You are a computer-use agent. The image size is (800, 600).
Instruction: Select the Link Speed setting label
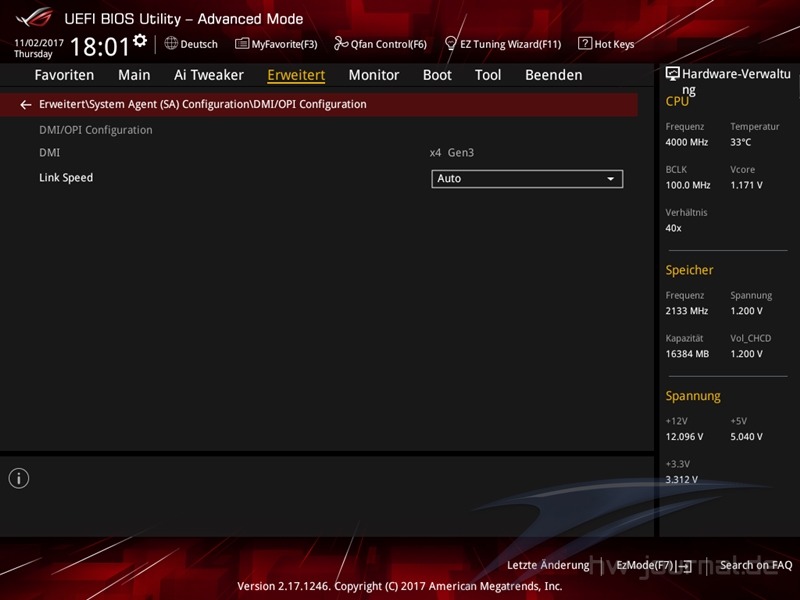click(x=66, y=178)
